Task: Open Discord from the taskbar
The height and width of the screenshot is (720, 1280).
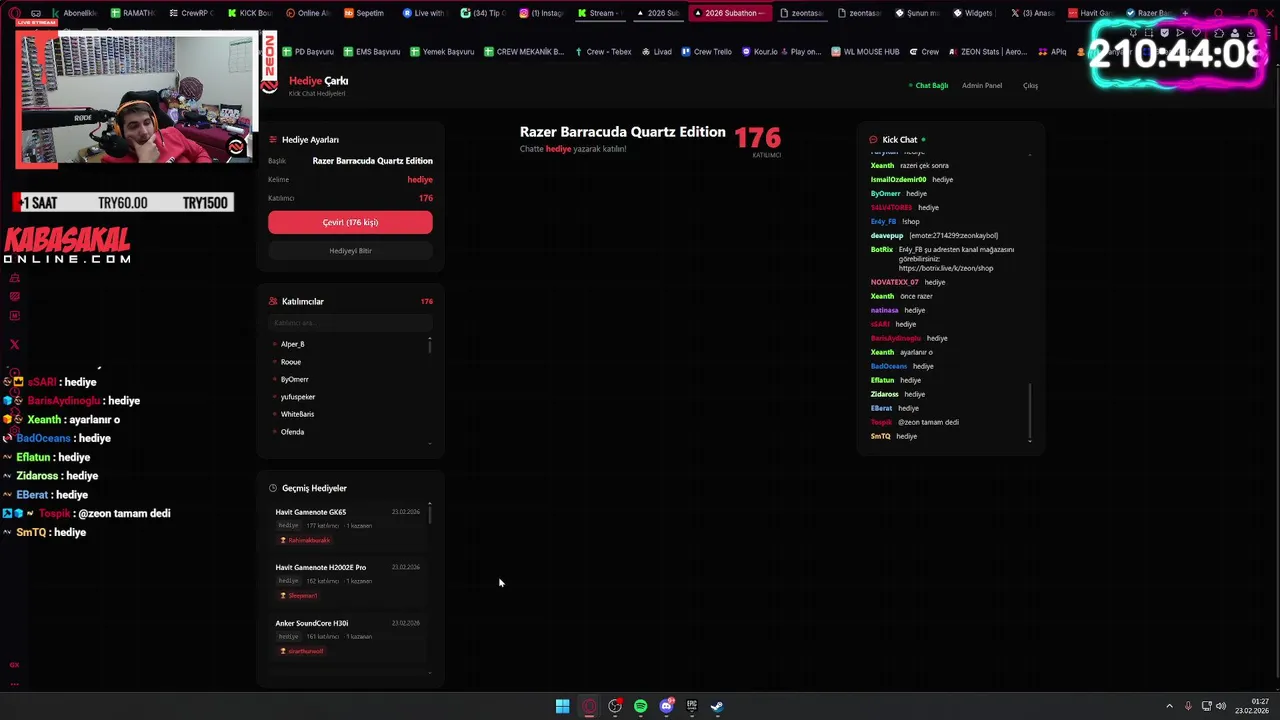Action: [x=666, y=706]
